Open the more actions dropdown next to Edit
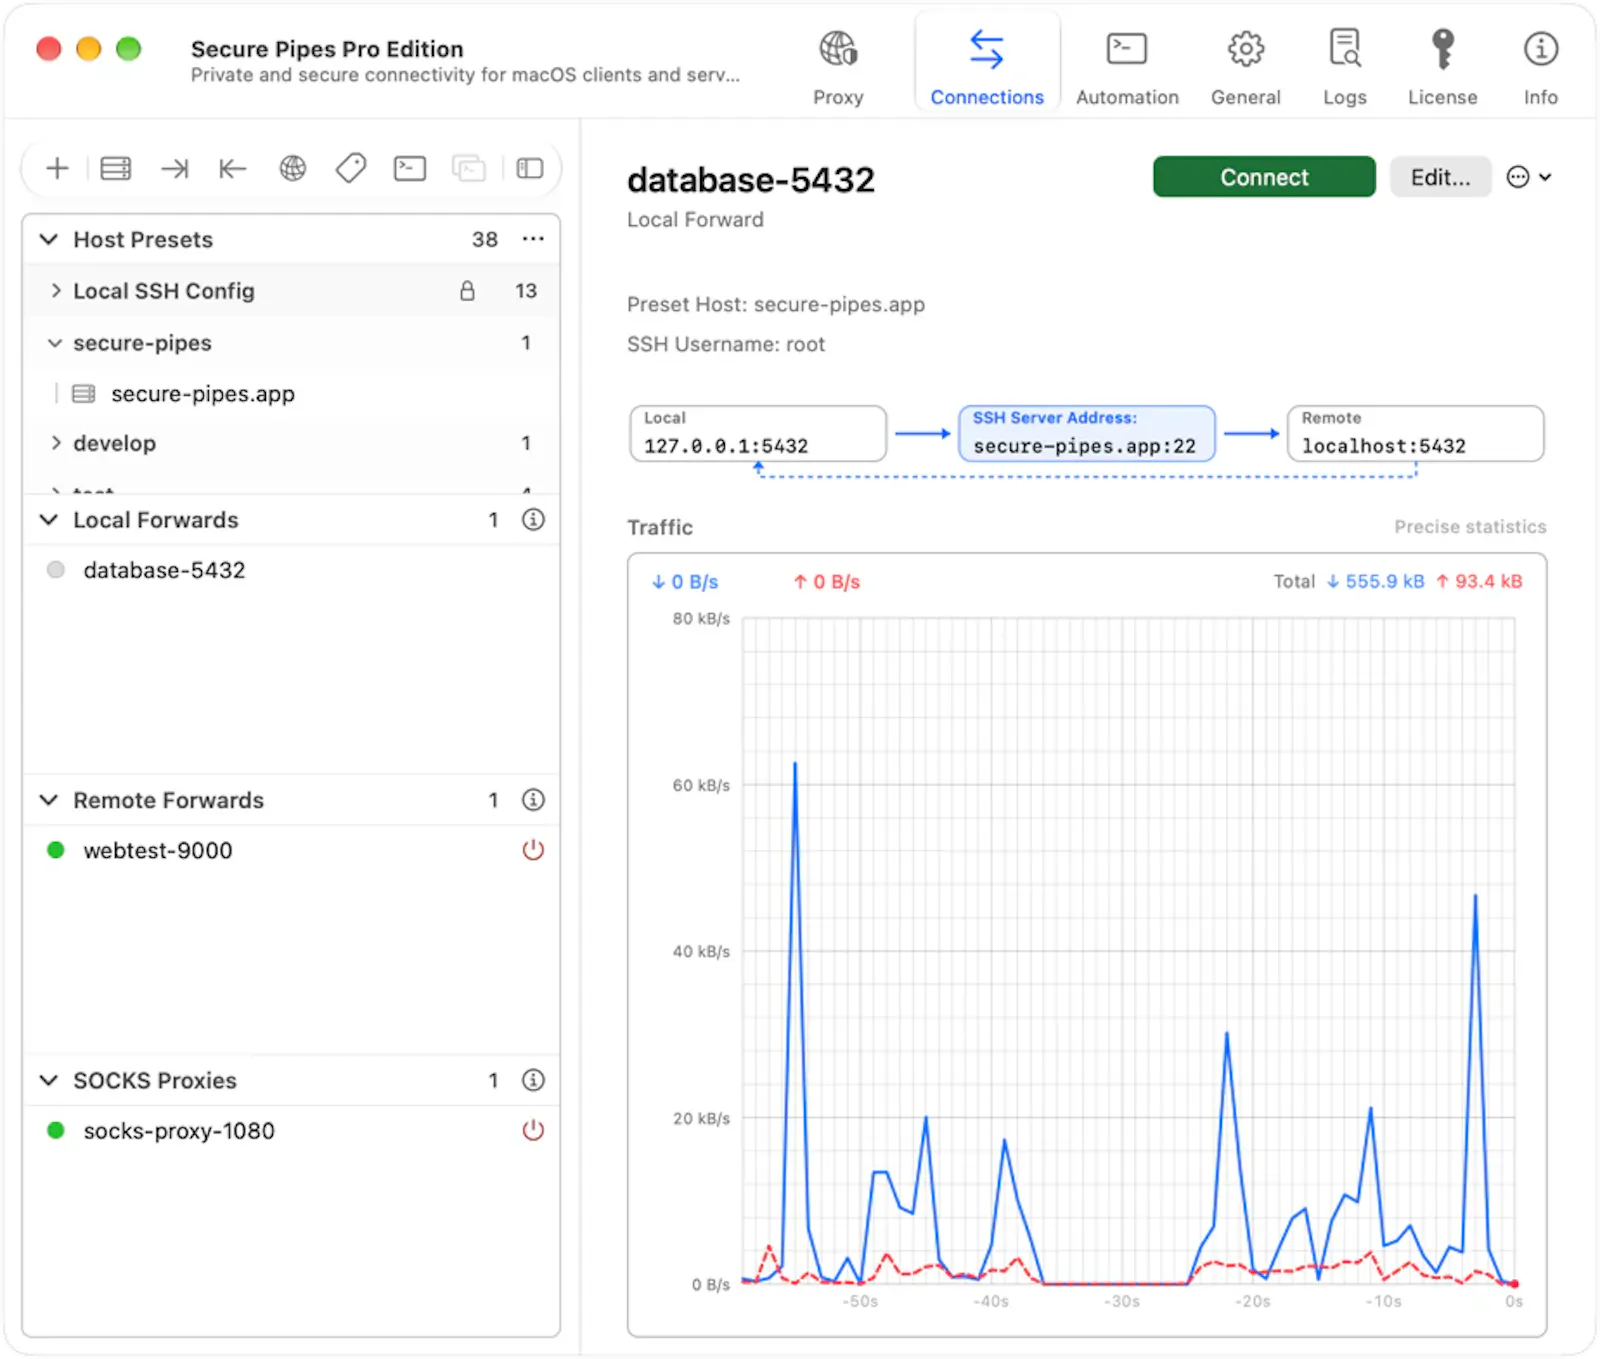This screenshot has height=1359, width=1600. pyautogui.click(x=1529, y=177)
